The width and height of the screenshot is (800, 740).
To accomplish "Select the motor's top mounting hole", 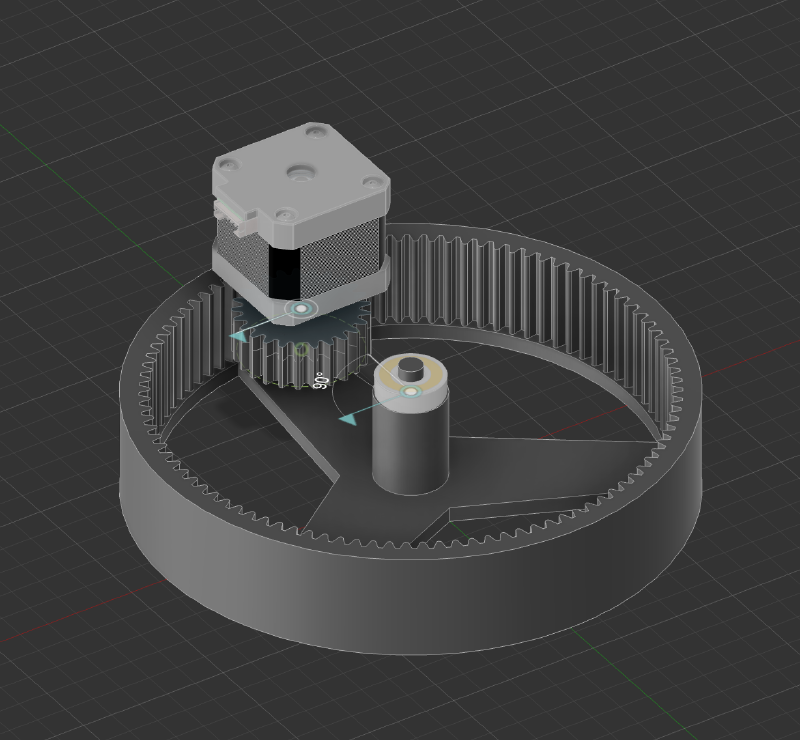I will 300,172.
